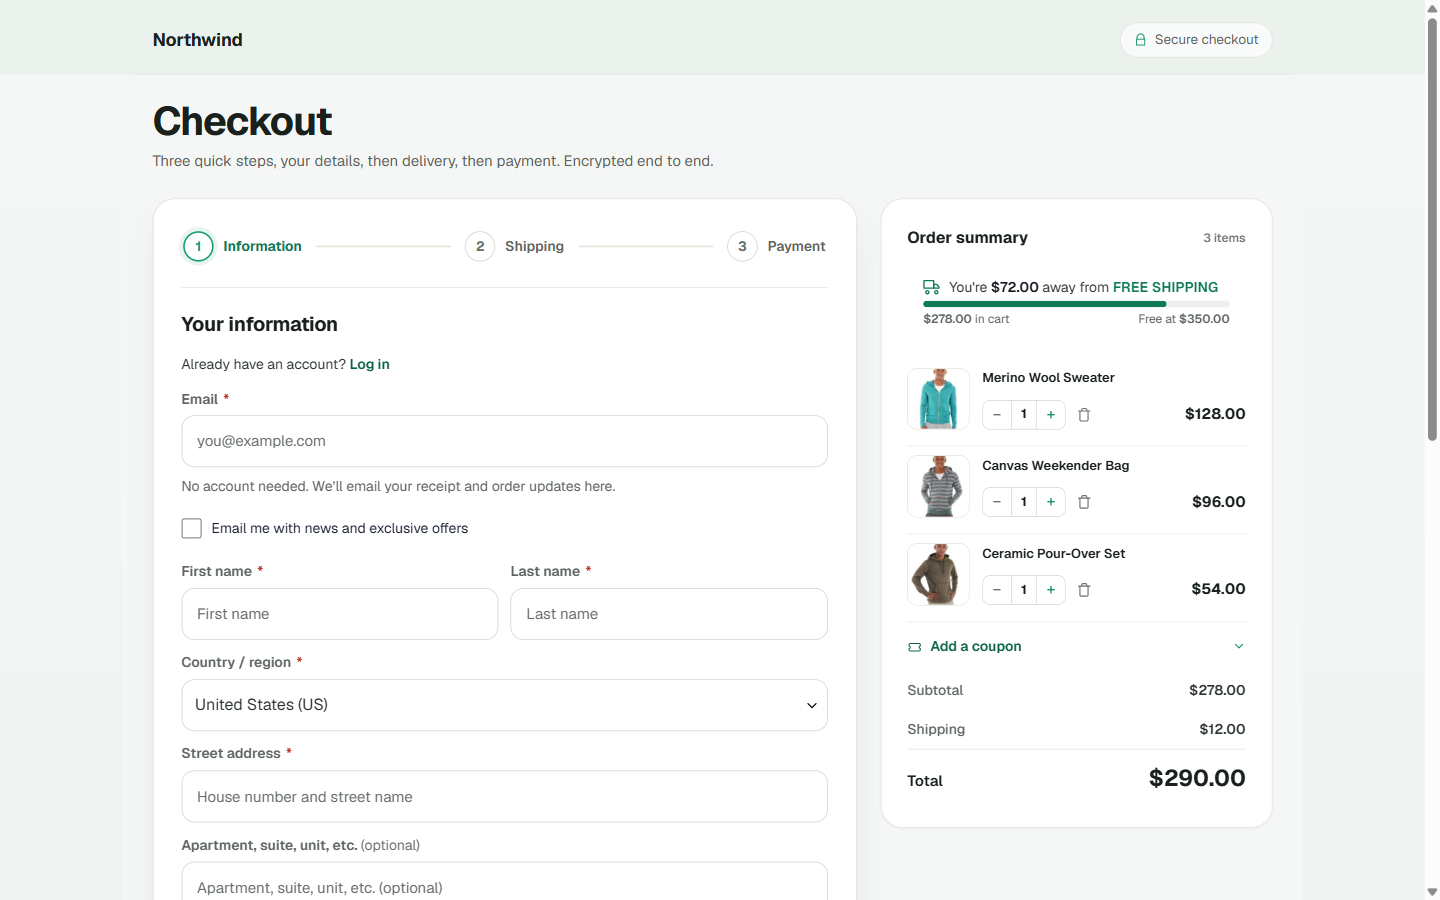Click the Your information heading

tap(259, 324)
